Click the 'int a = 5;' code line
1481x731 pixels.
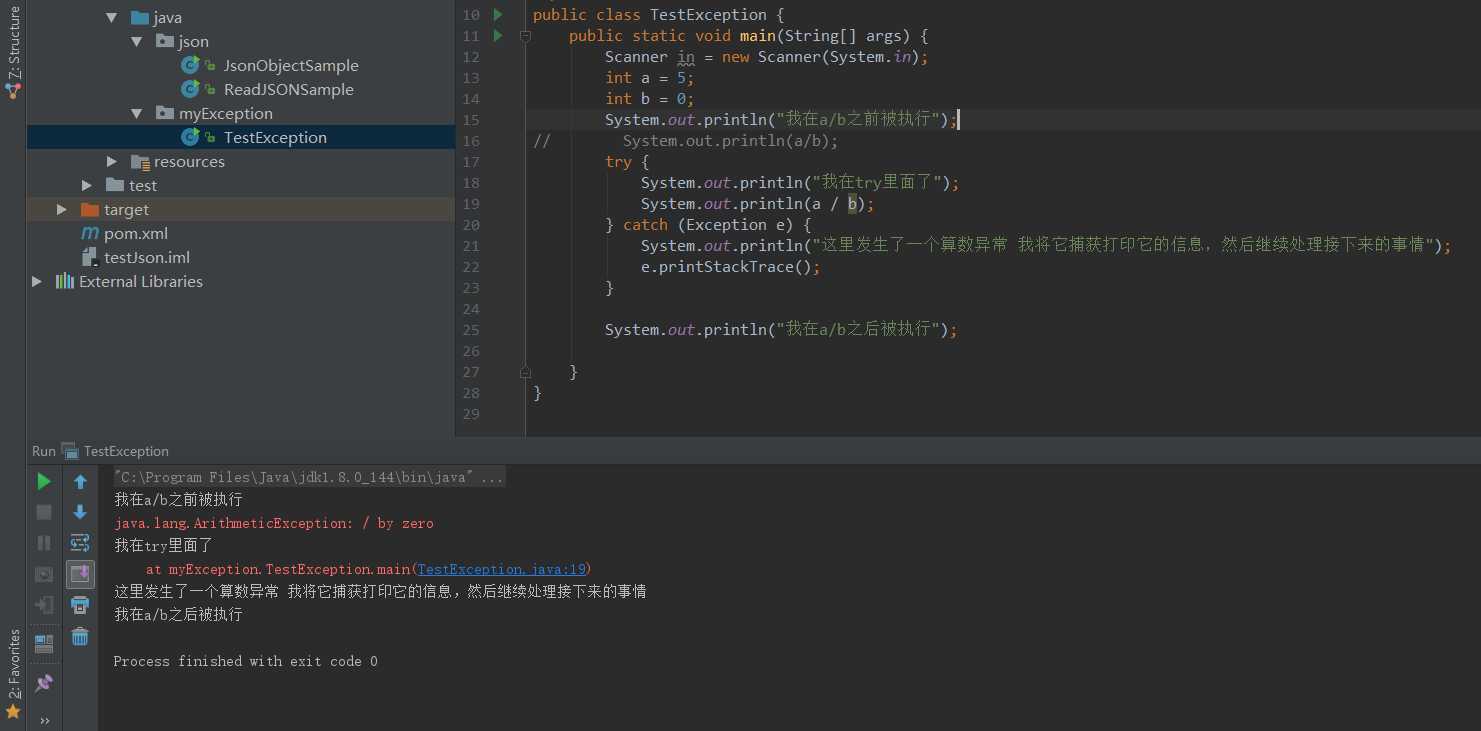[x=649, y=78]
